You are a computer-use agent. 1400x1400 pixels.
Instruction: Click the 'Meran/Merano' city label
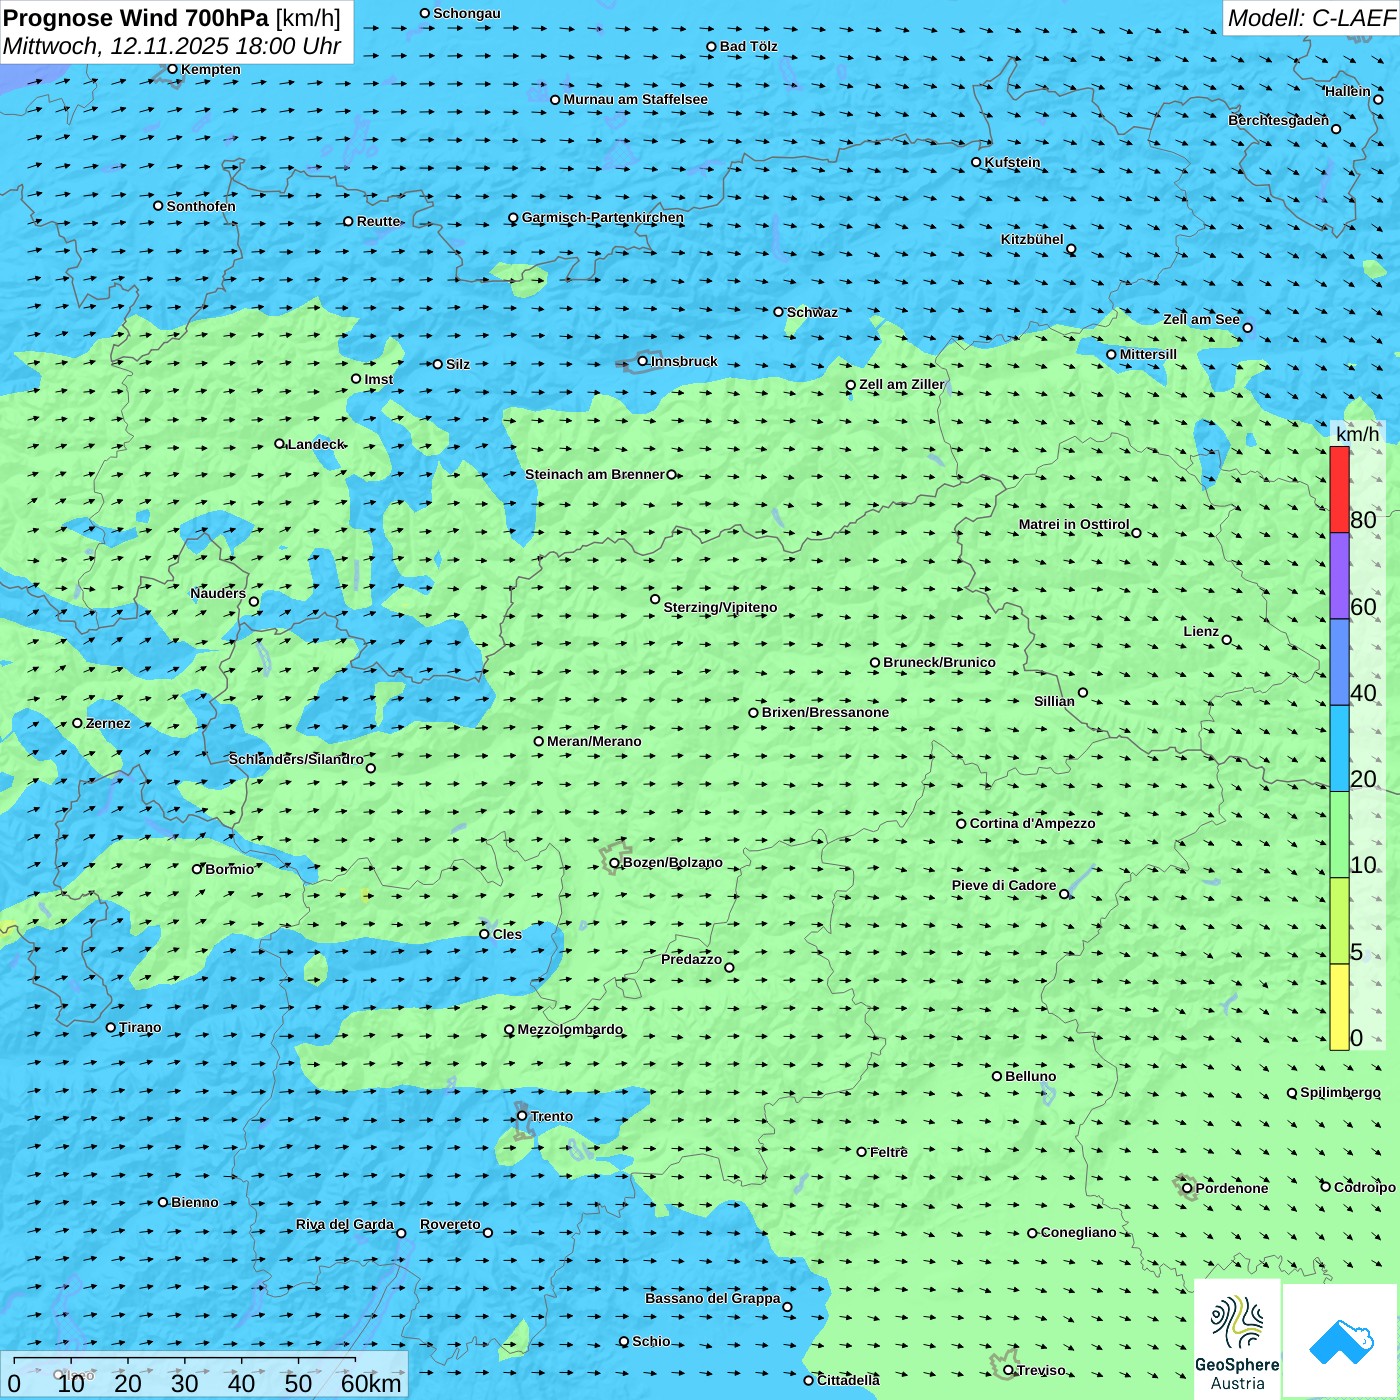594,741
